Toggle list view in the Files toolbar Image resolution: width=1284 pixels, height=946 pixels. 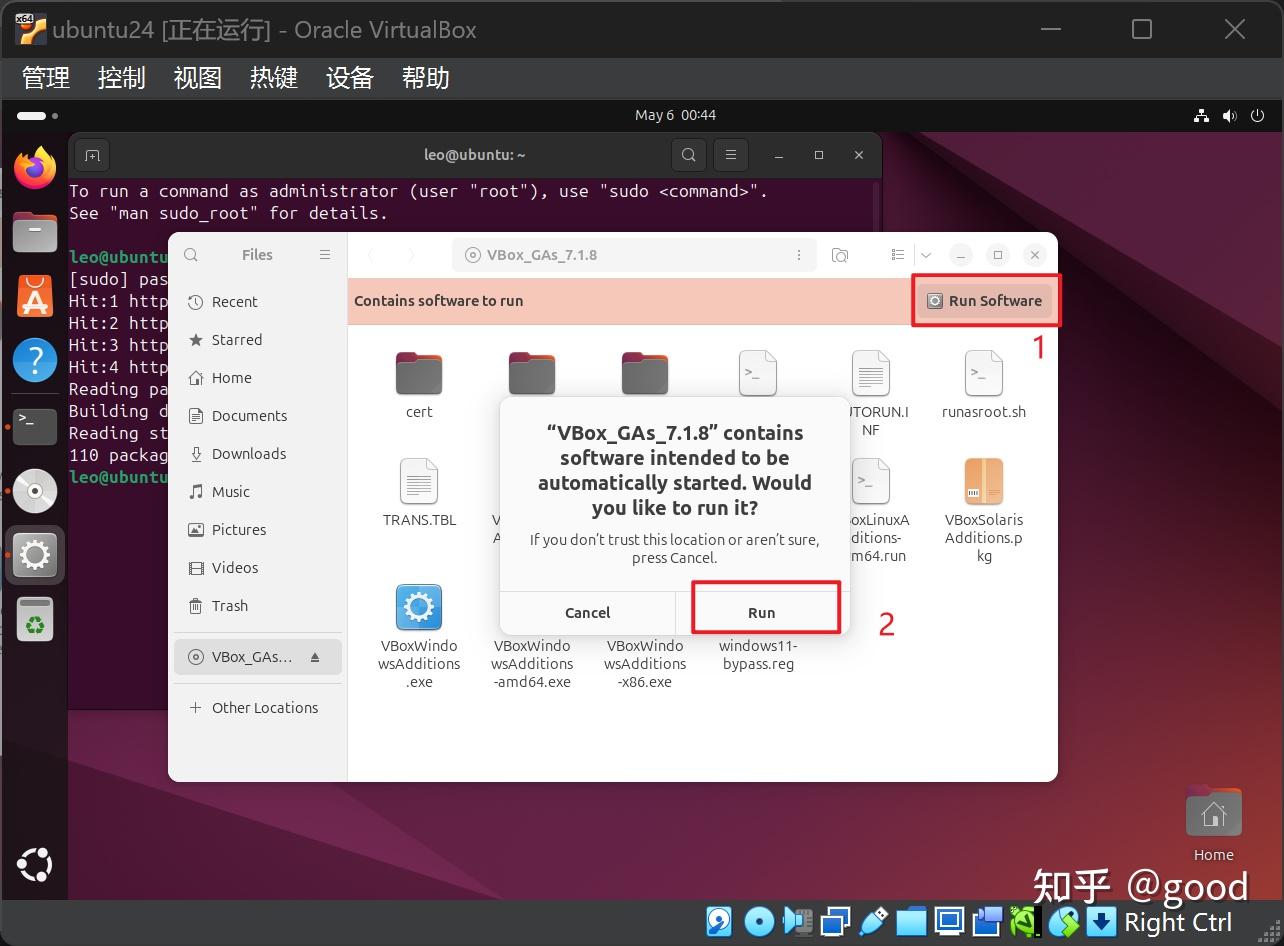click(x=897, y=254)
